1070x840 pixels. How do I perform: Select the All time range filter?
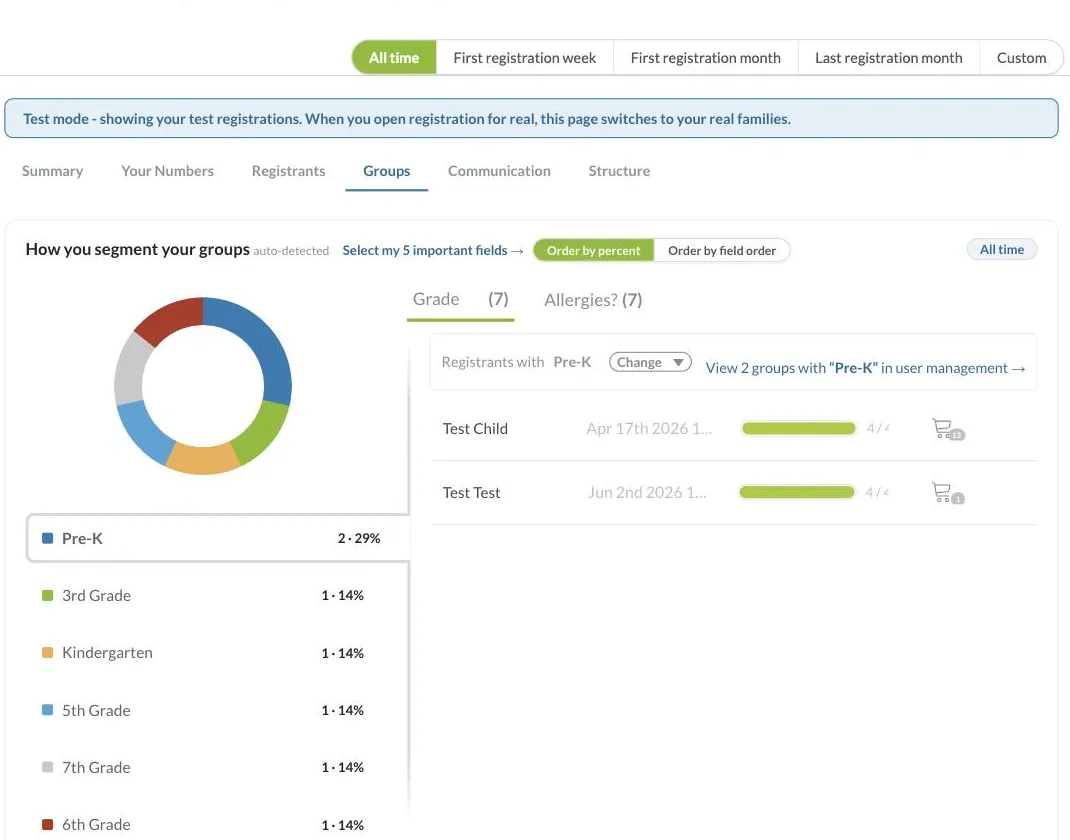pos(394,58)
